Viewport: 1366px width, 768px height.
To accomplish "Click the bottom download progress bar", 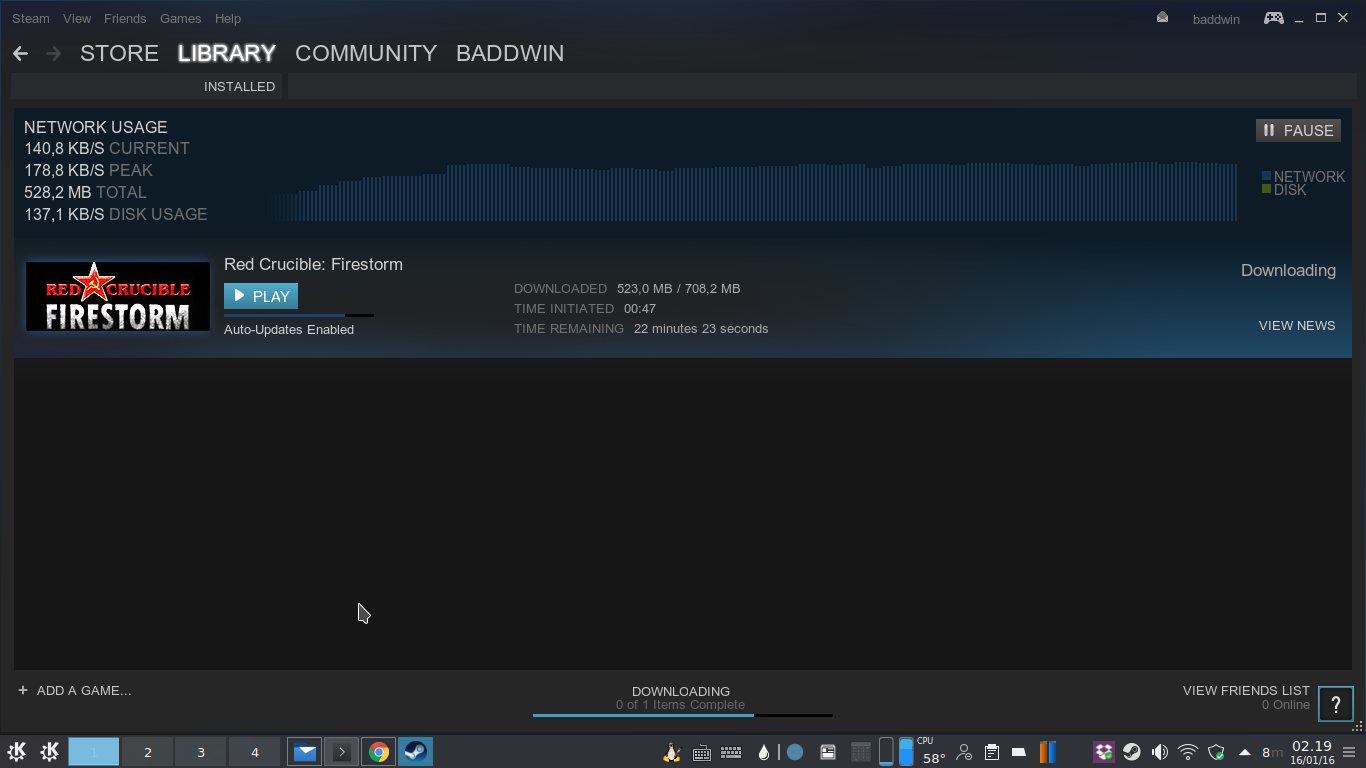I will point(683,715).
